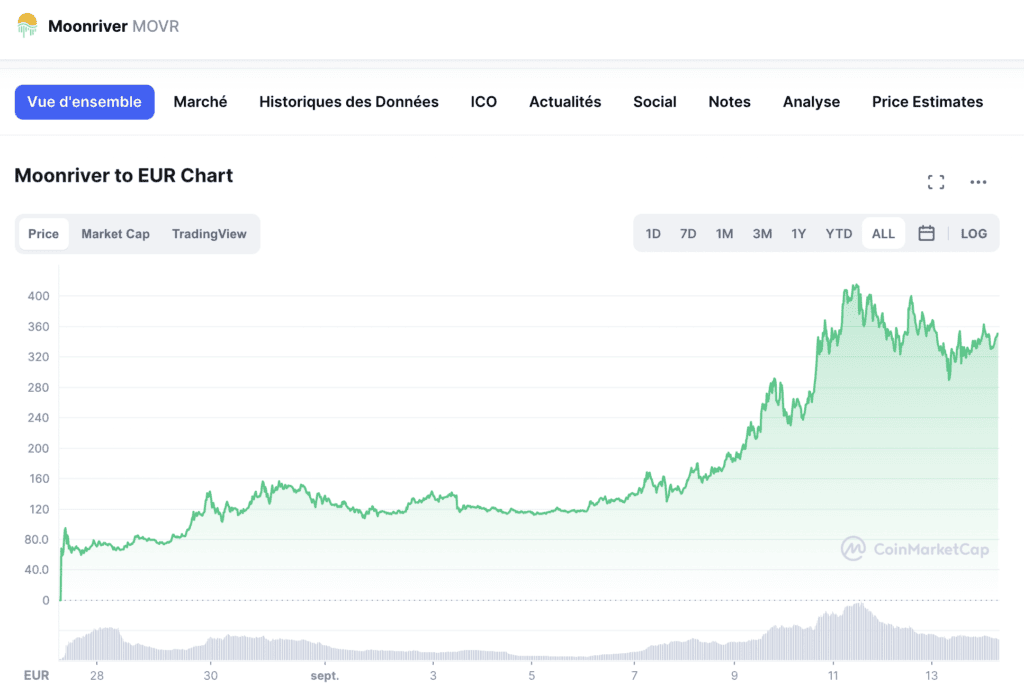Toggle LOG scale on the chart

[973, 234]
